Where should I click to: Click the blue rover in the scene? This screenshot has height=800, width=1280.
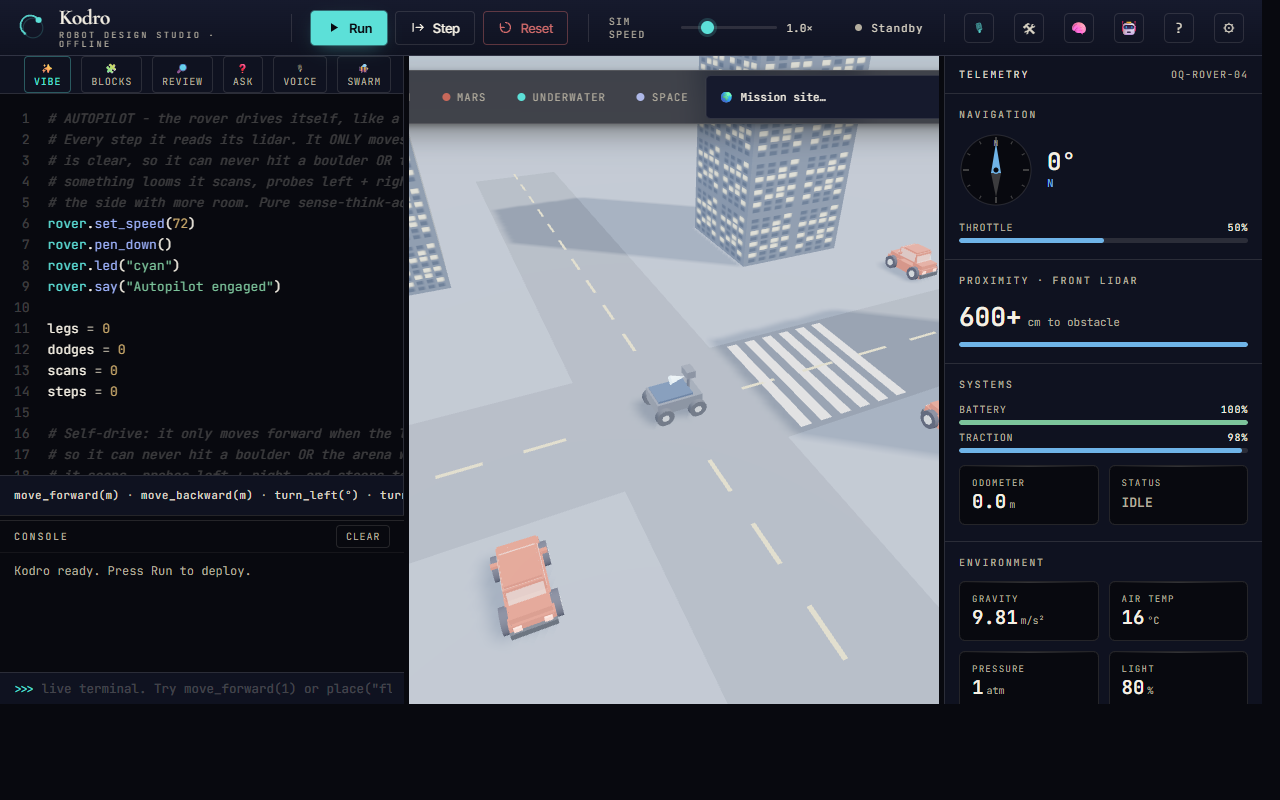coord(676,395)
